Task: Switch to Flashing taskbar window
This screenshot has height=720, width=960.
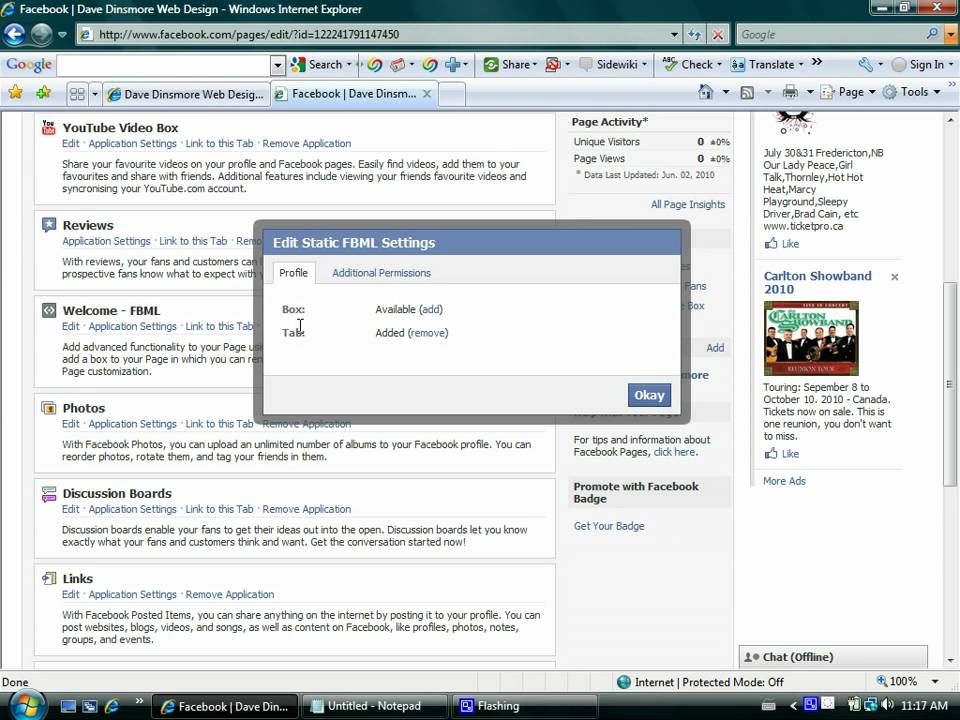Action: 523,706
